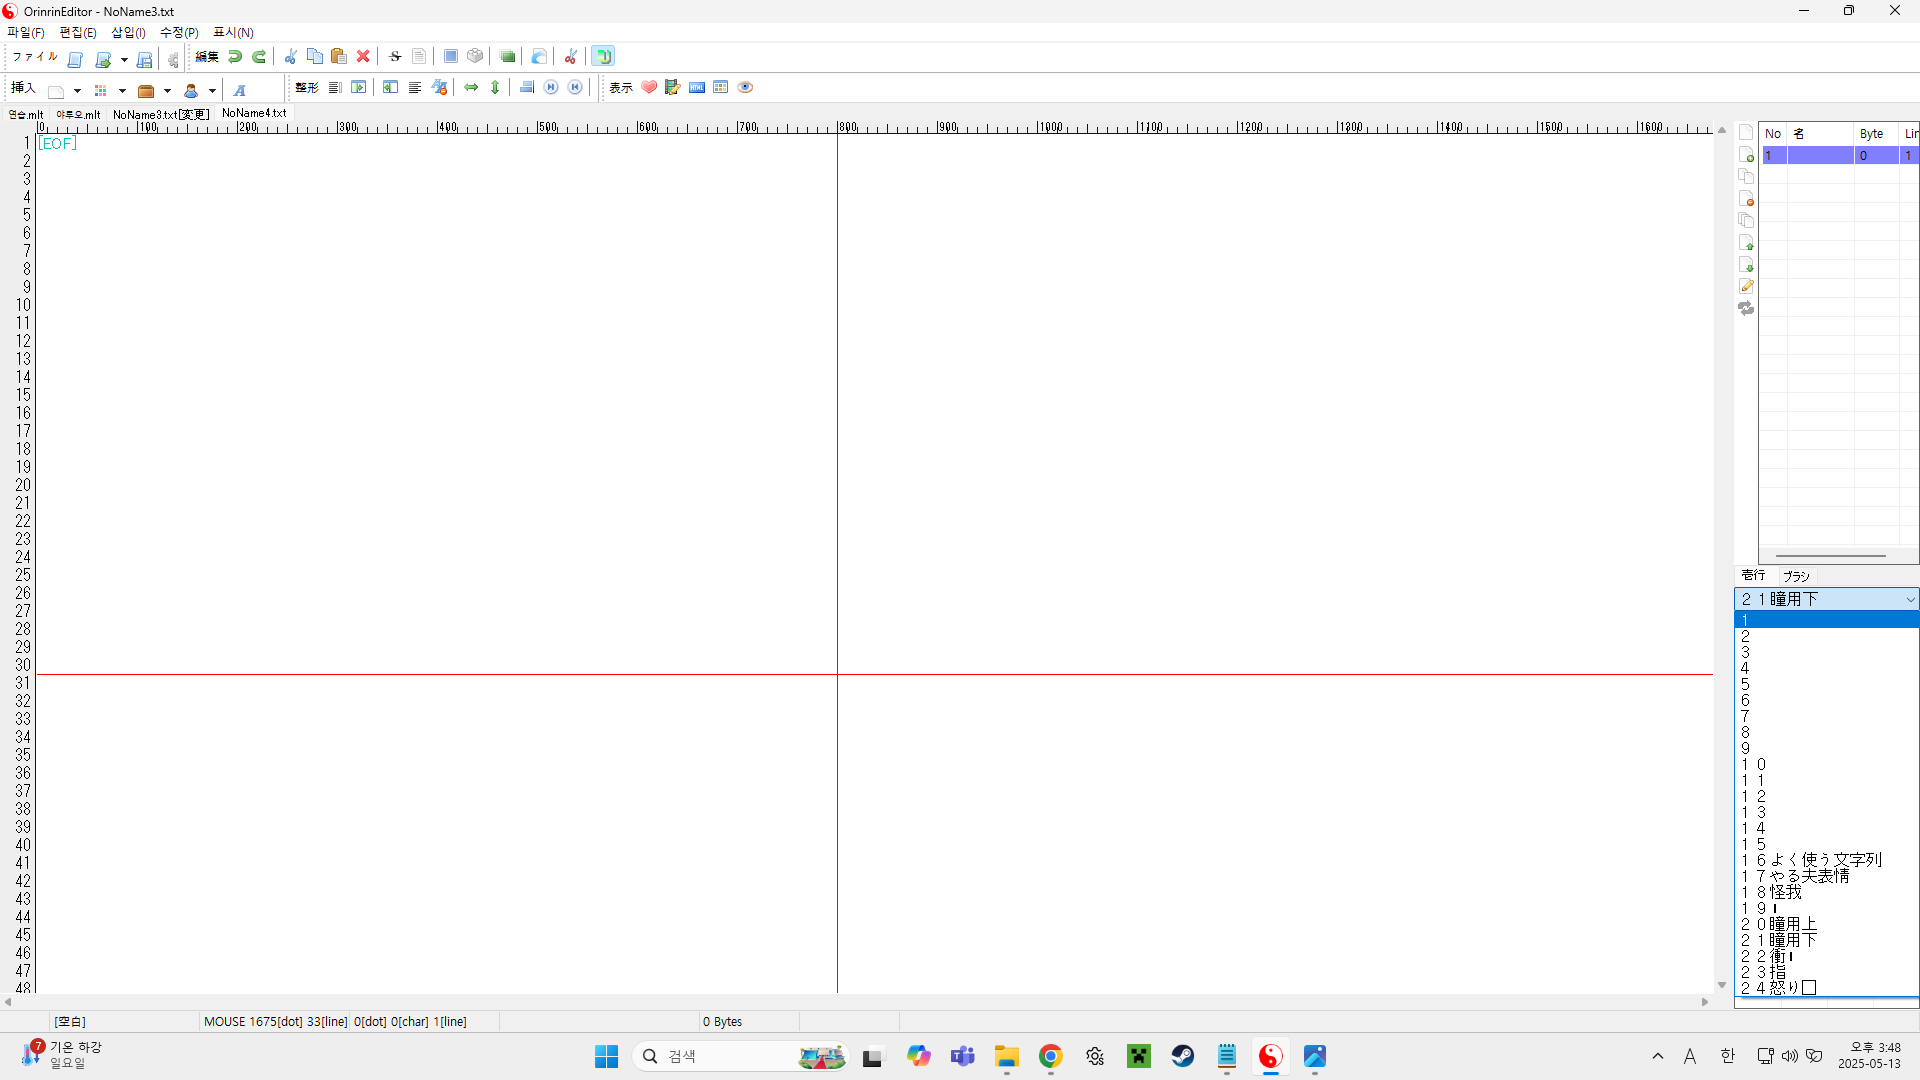Select 17やる夫表情 in the list
Screen dimensions: 1920x1080
[1826, 876]
